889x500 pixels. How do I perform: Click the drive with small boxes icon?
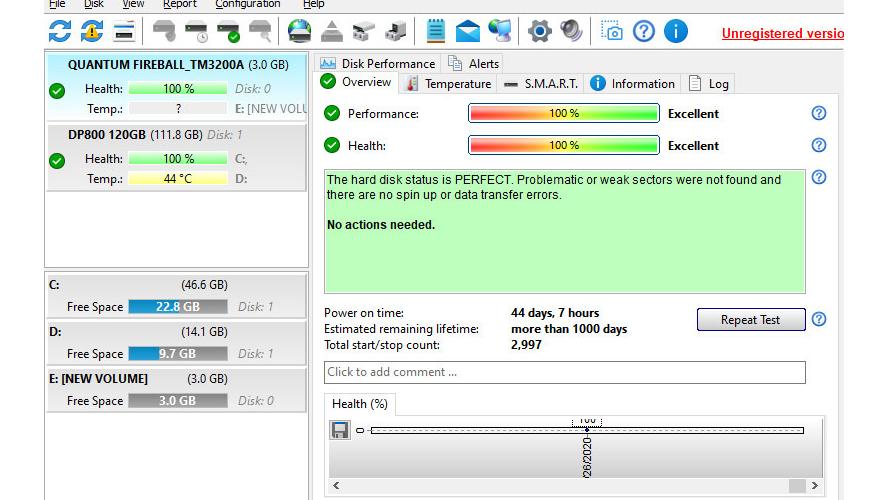coord(363,31)
